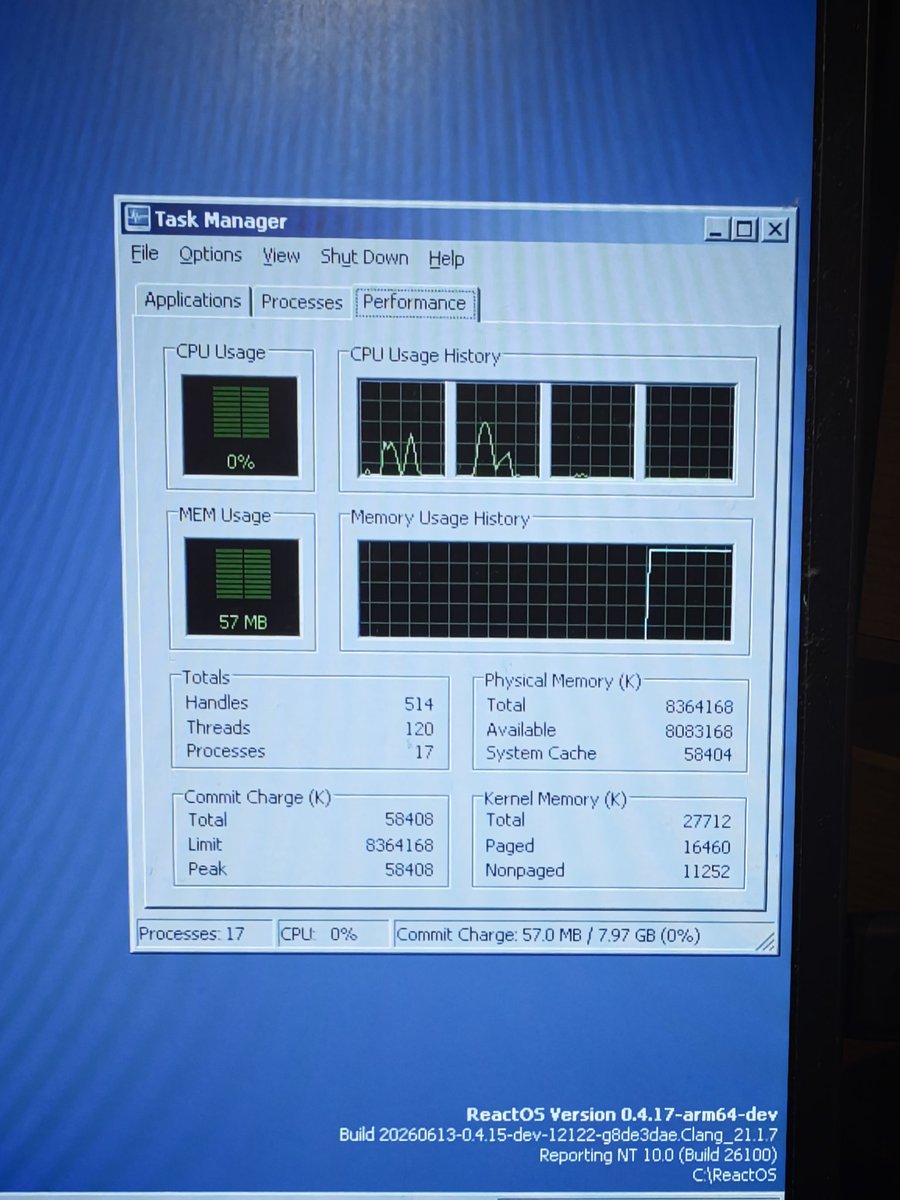This screenshot has height=1200, width=900.
Task: Click the third CPU Usage History graph
Action: [592, 431]
